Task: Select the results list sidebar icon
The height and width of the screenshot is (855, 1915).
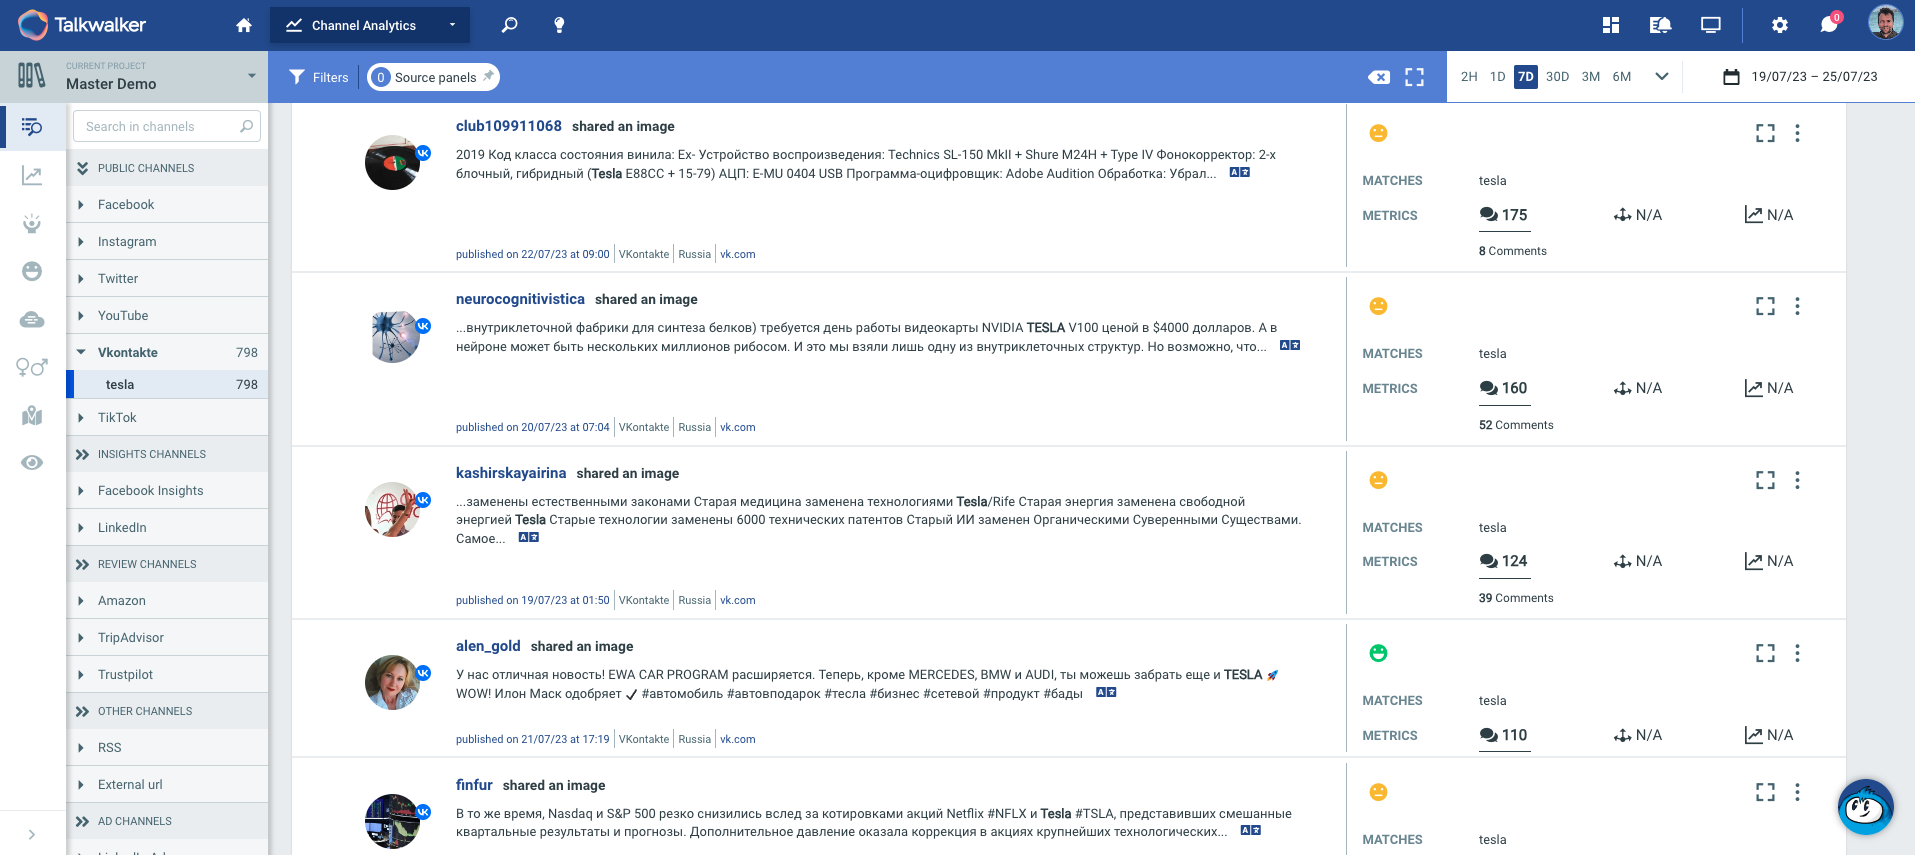Action: tap(32, 127)
